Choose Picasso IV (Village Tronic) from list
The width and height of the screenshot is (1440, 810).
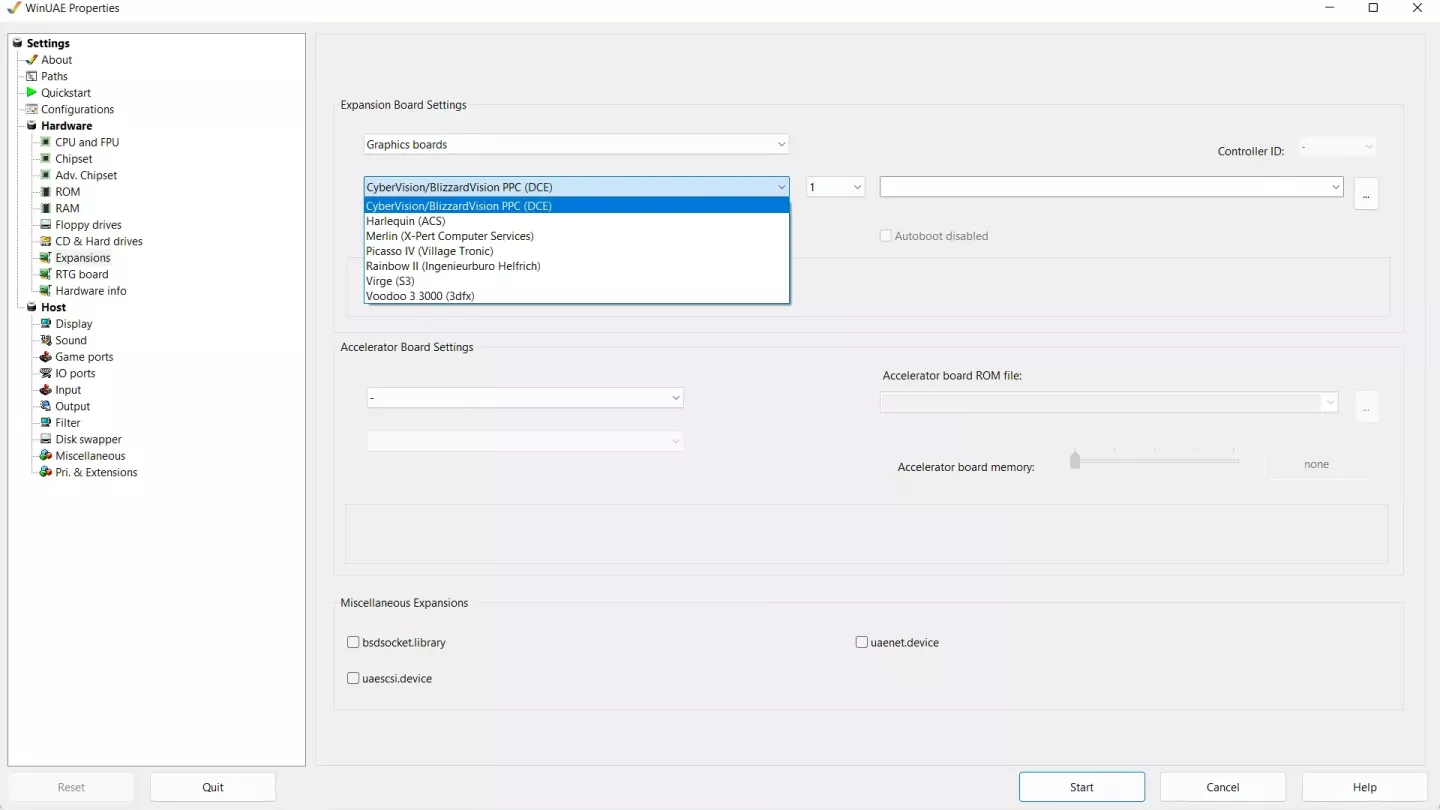(429, 251)
